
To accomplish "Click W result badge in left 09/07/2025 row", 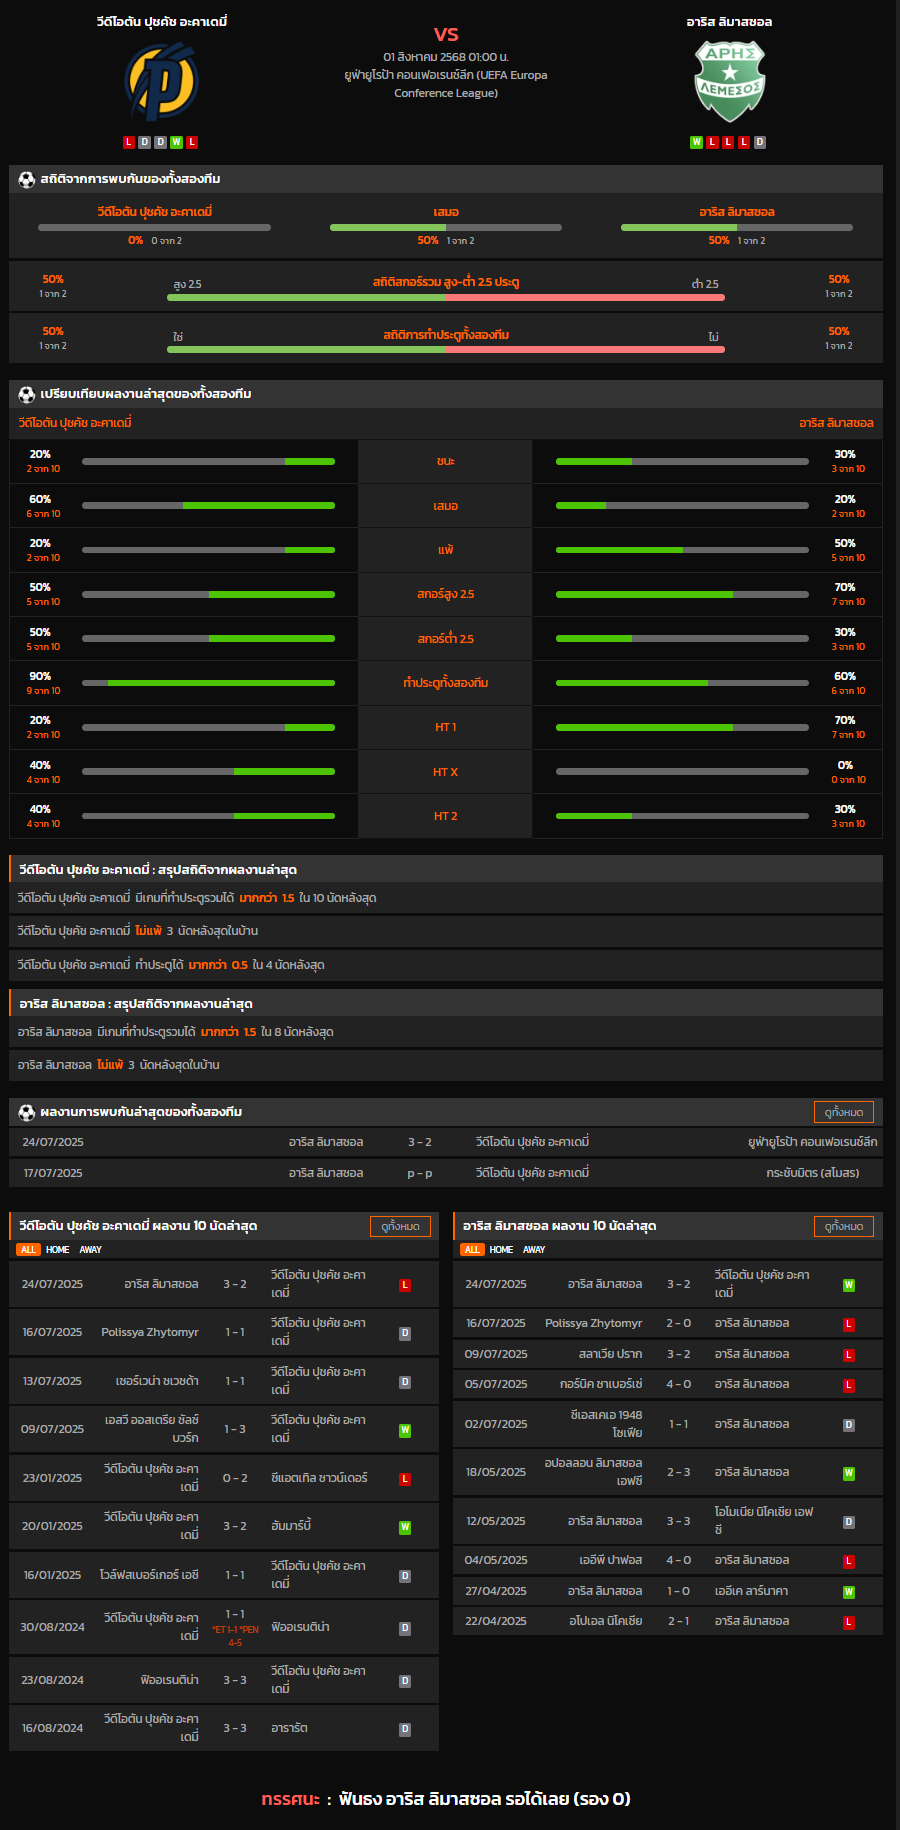I will [405, 1430].
